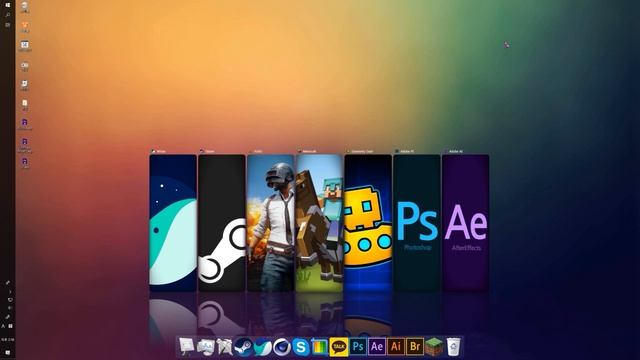Open the fourth desktop shortcut icon

coord(24,66)
